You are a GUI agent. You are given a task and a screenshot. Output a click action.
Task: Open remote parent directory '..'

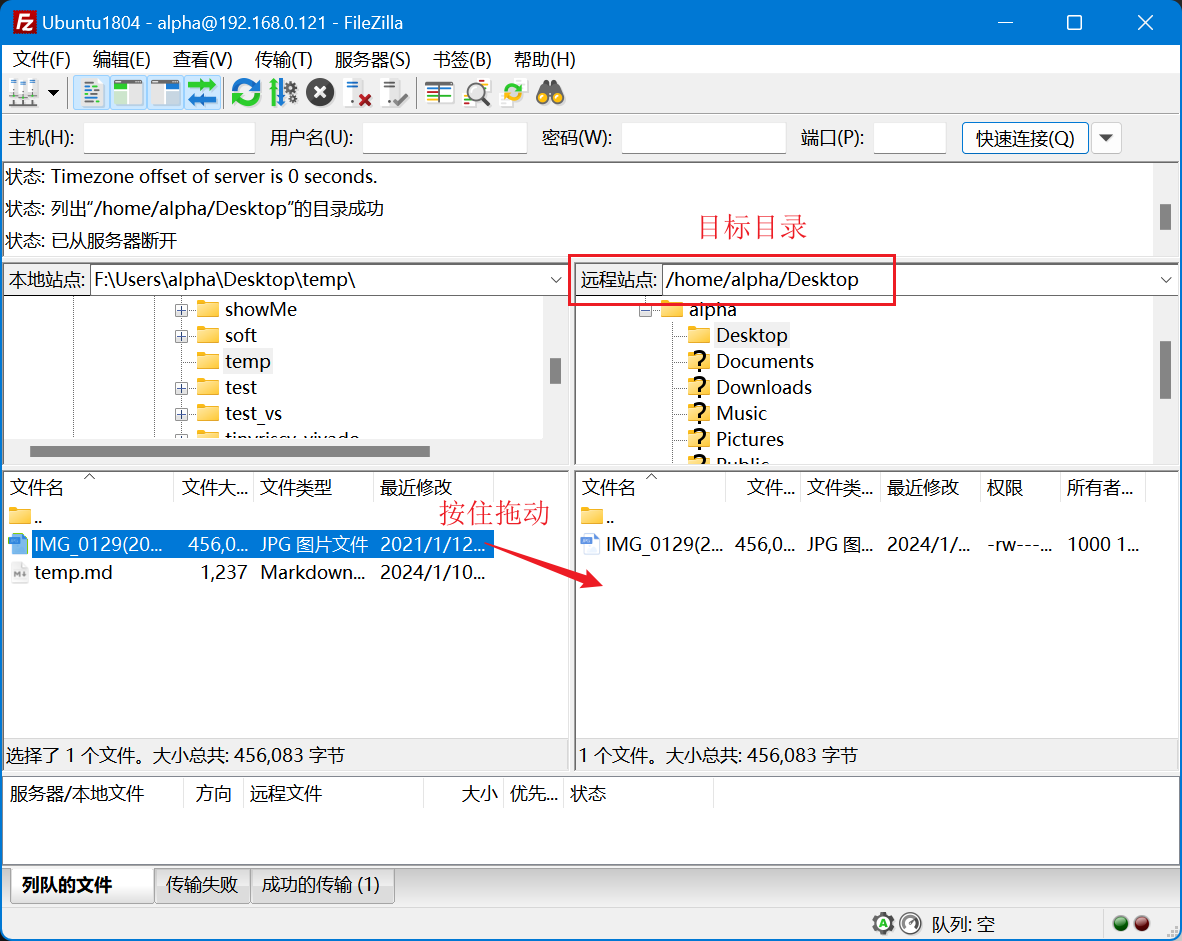click(x=598, y=516)
